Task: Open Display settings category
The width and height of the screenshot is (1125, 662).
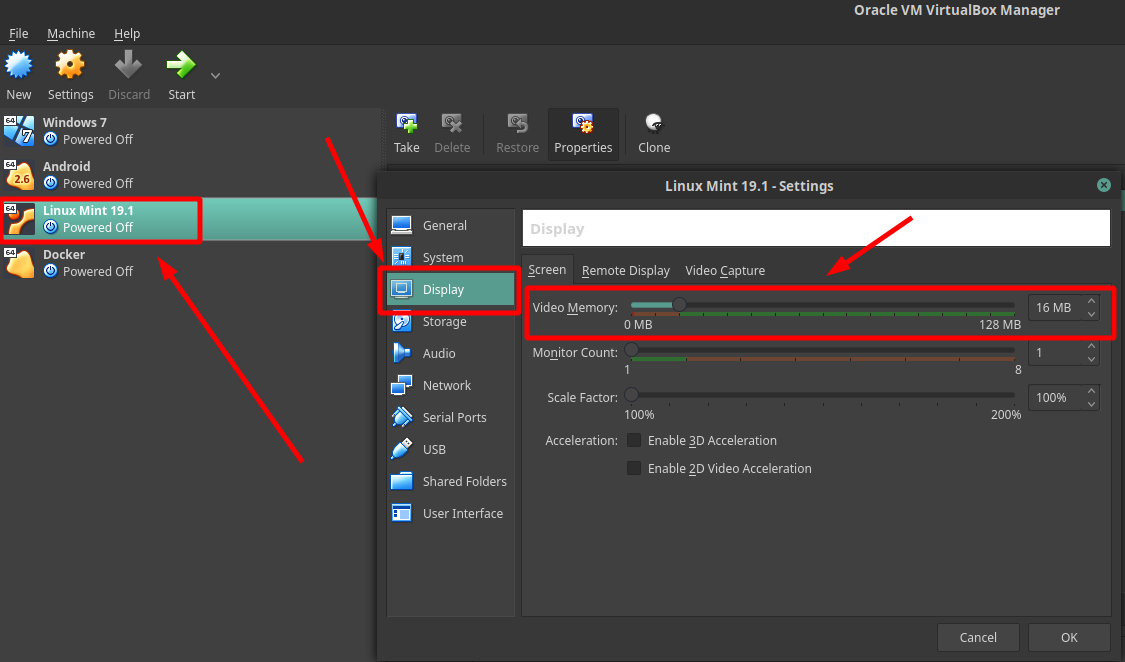Action: coord(451,289)
